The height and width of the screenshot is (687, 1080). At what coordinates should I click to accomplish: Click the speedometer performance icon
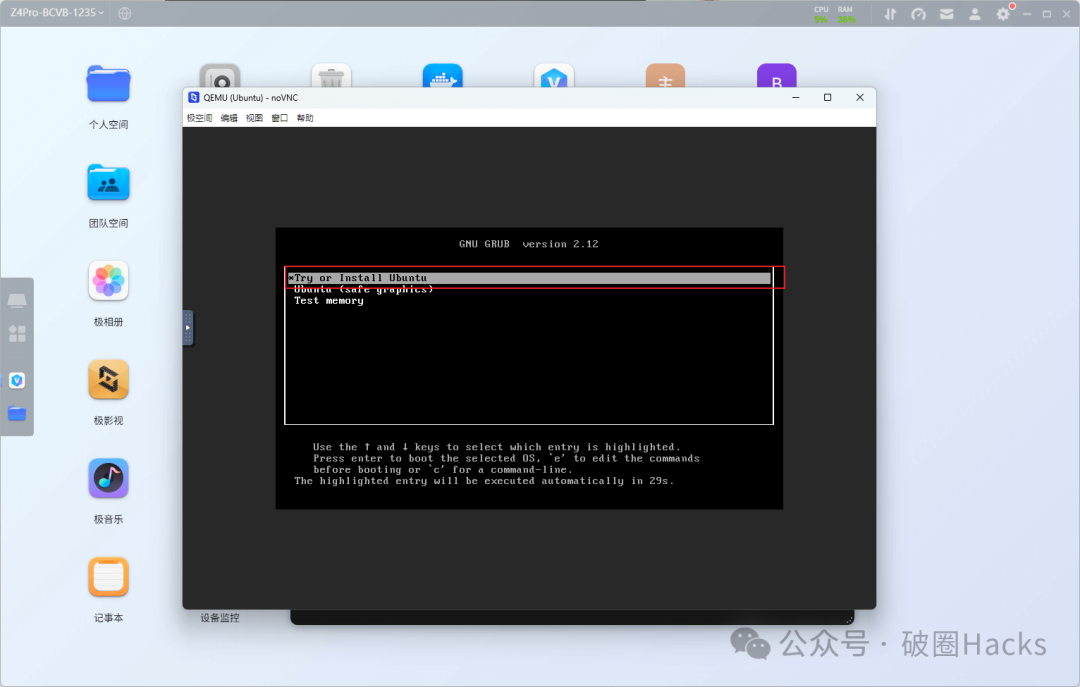click(919, 14)
